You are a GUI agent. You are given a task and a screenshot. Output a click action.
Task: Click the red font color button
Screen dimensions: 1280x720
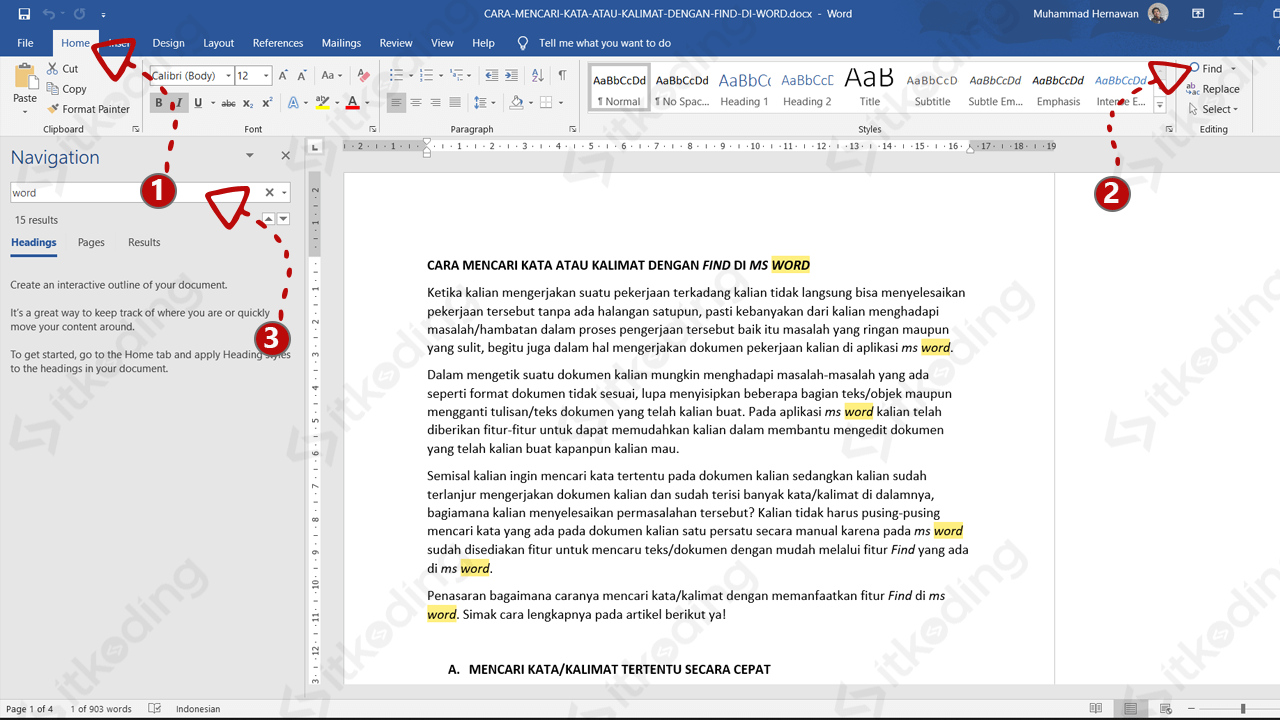[352, 103]
